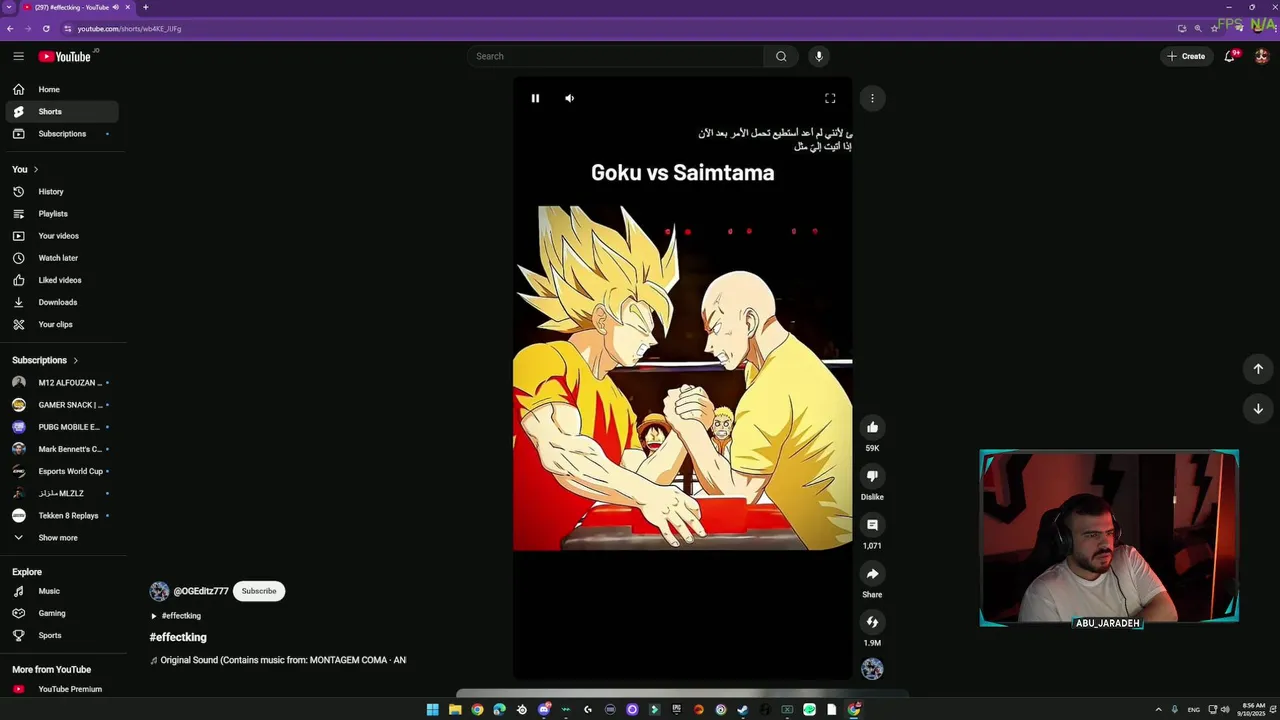Viewport: 1280px width, 720px height.
Task: Open History in the sidebar
Action: (x=62, y=192)
